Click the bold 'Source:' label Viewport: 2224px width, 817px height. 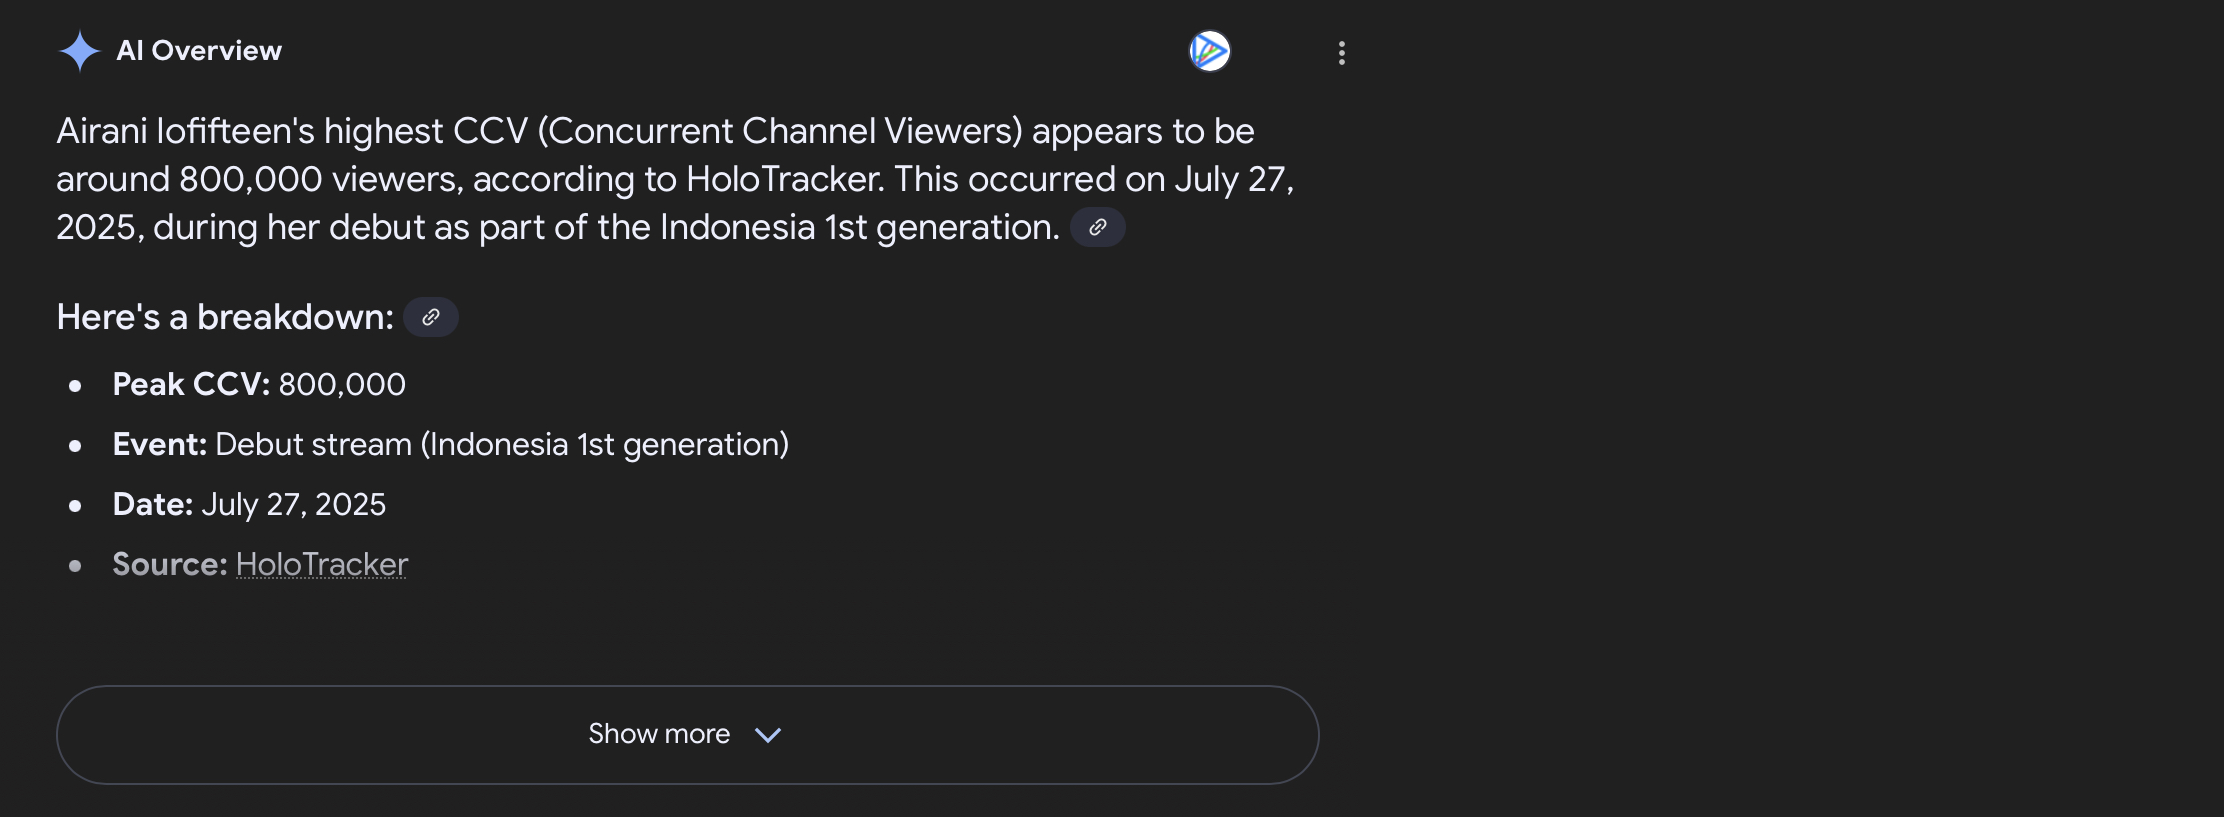pyautogui.click(x=170, y=564)
